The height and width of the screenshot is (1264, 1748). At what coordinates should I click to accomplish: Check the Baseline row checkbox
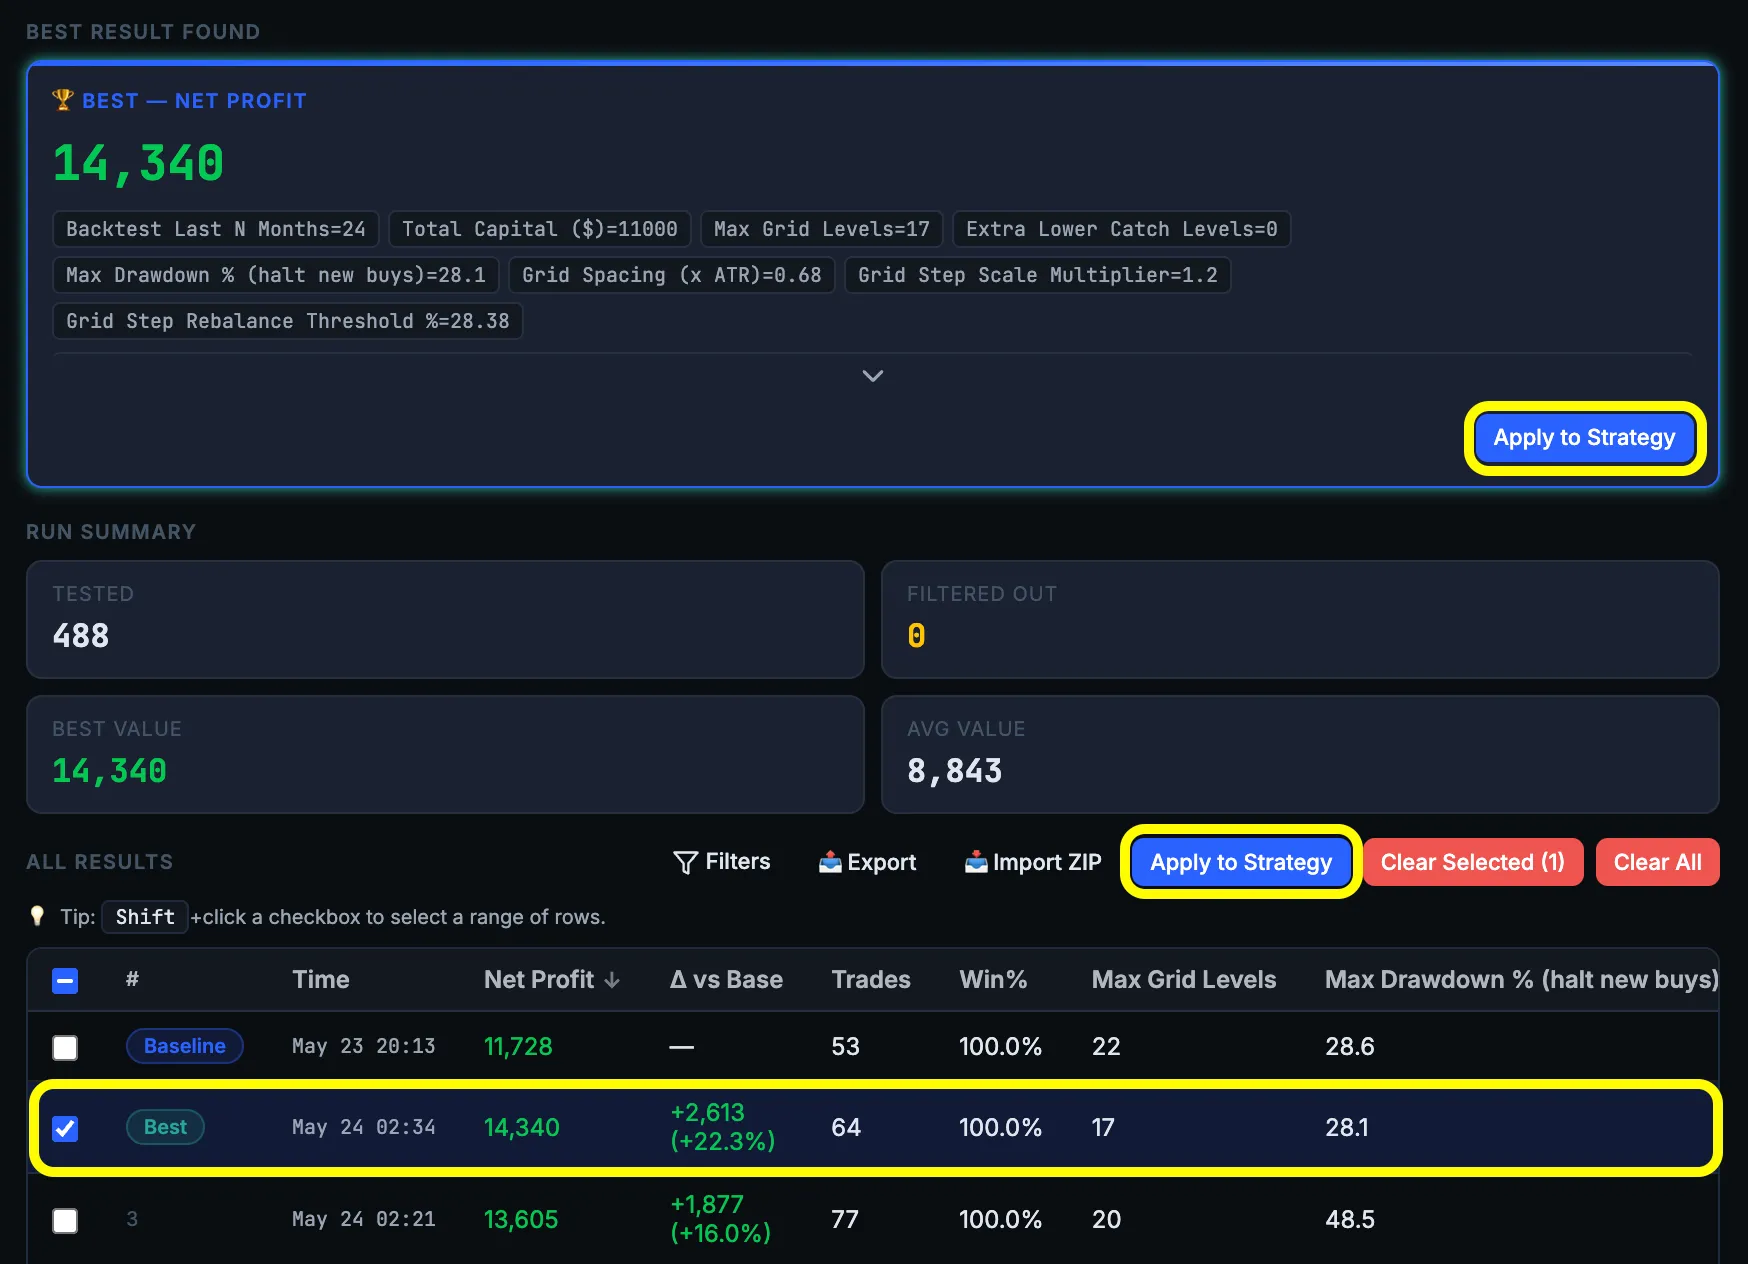65,1047
